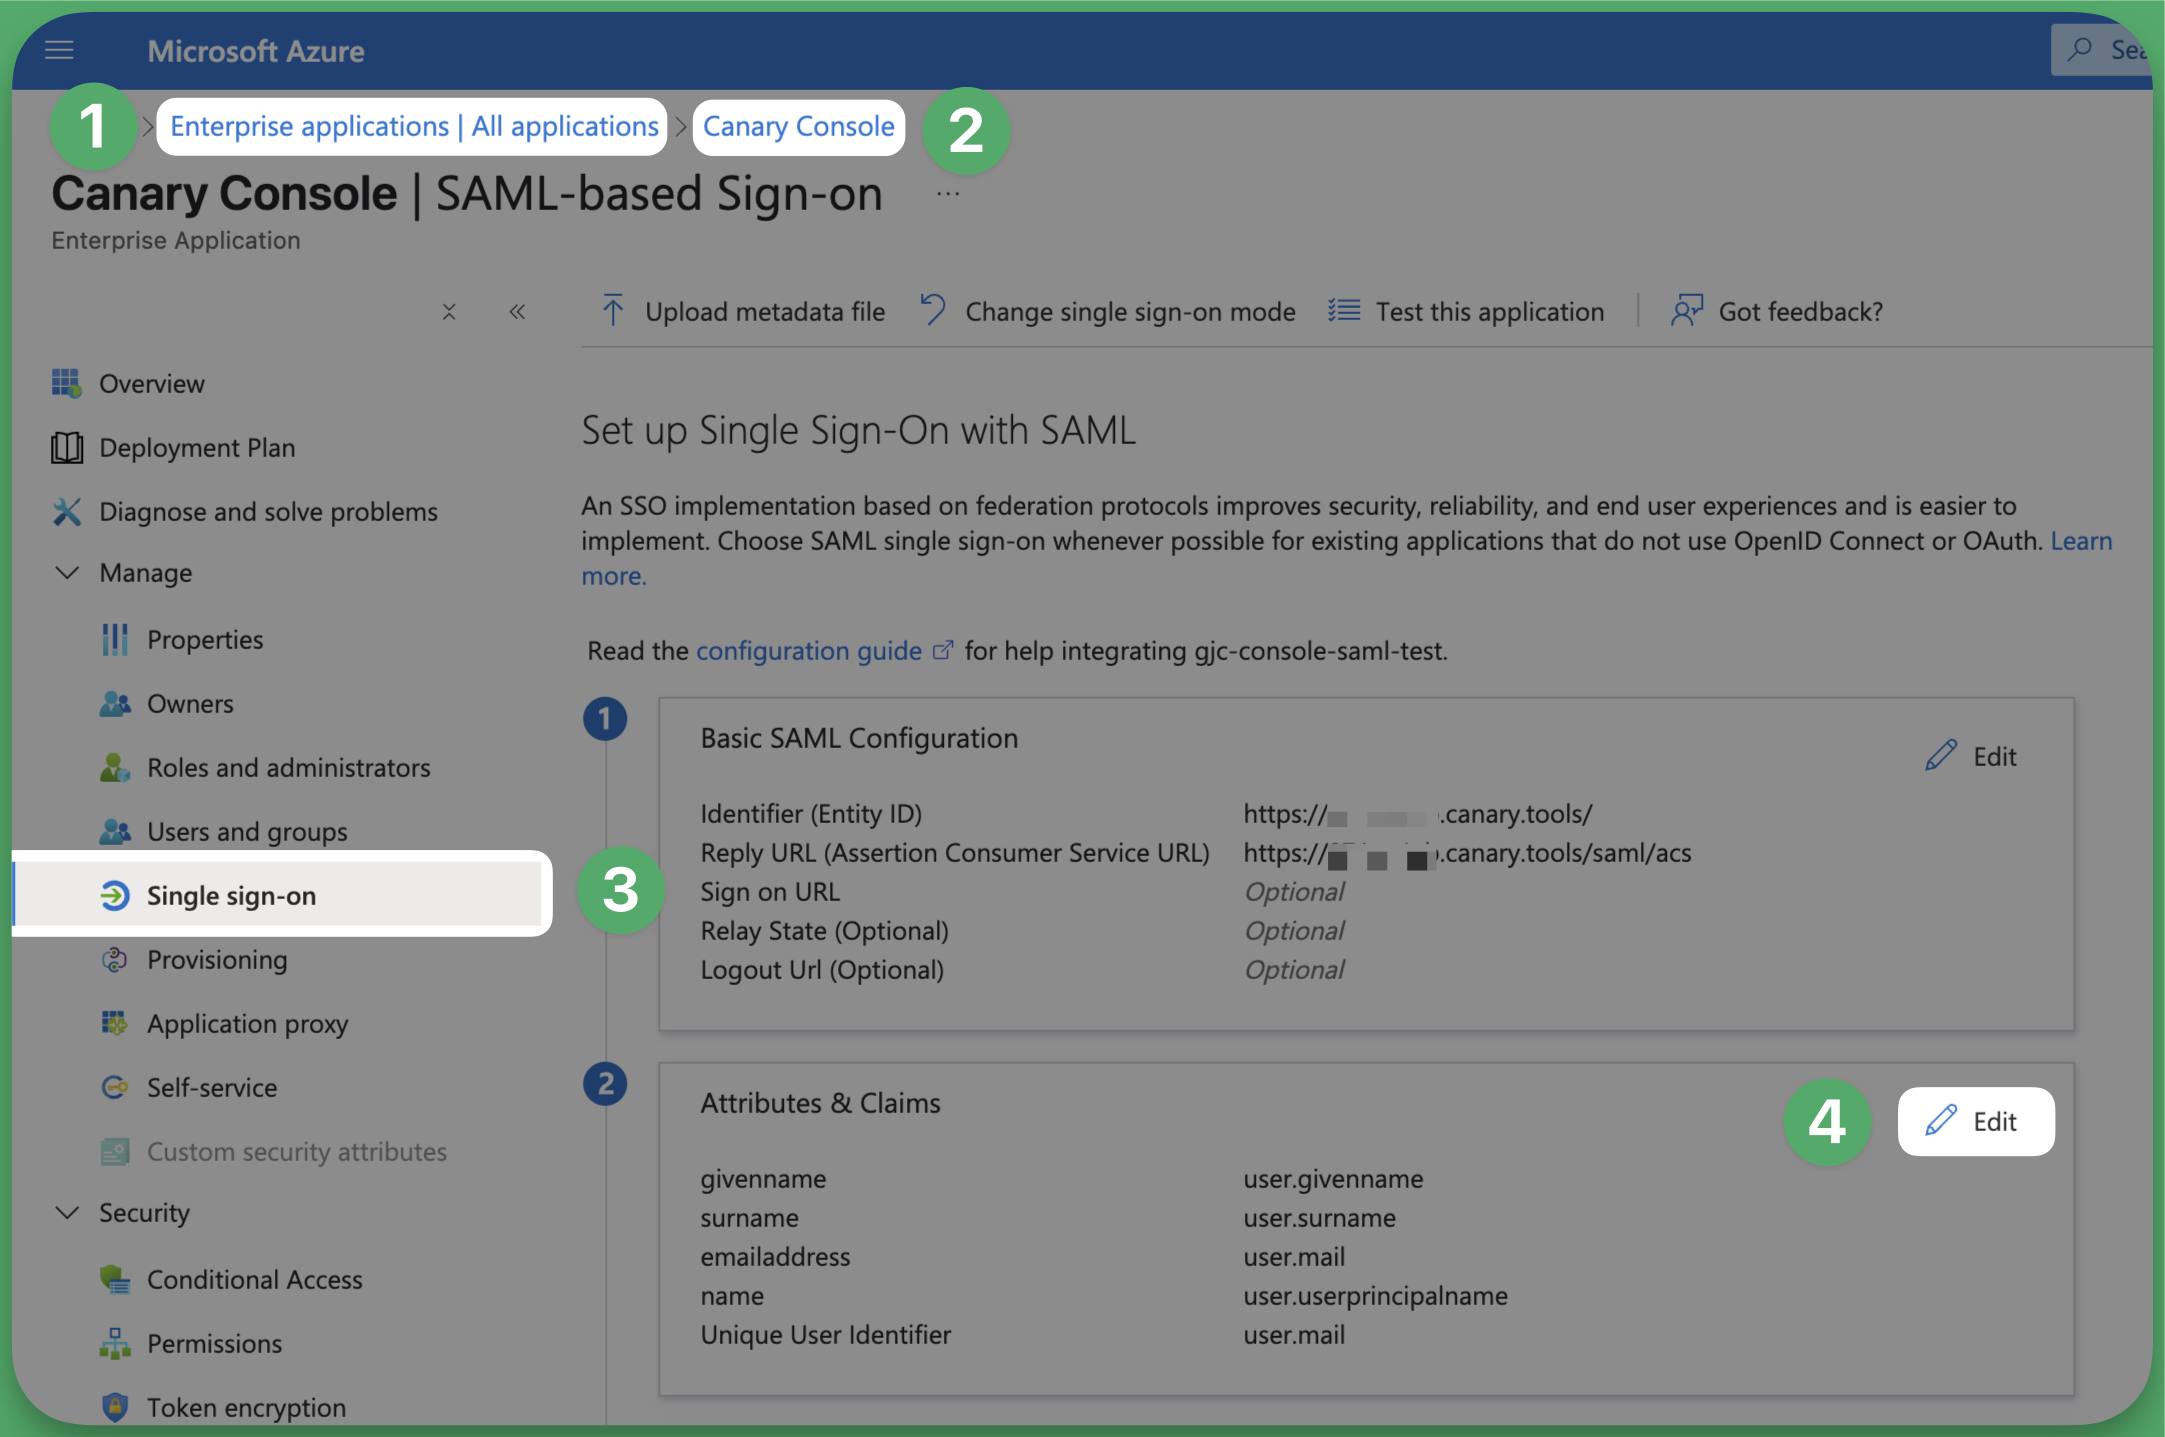2165x1437 pixels.
Task: Collapse the Security section chevron
Action: (67, 1213)
